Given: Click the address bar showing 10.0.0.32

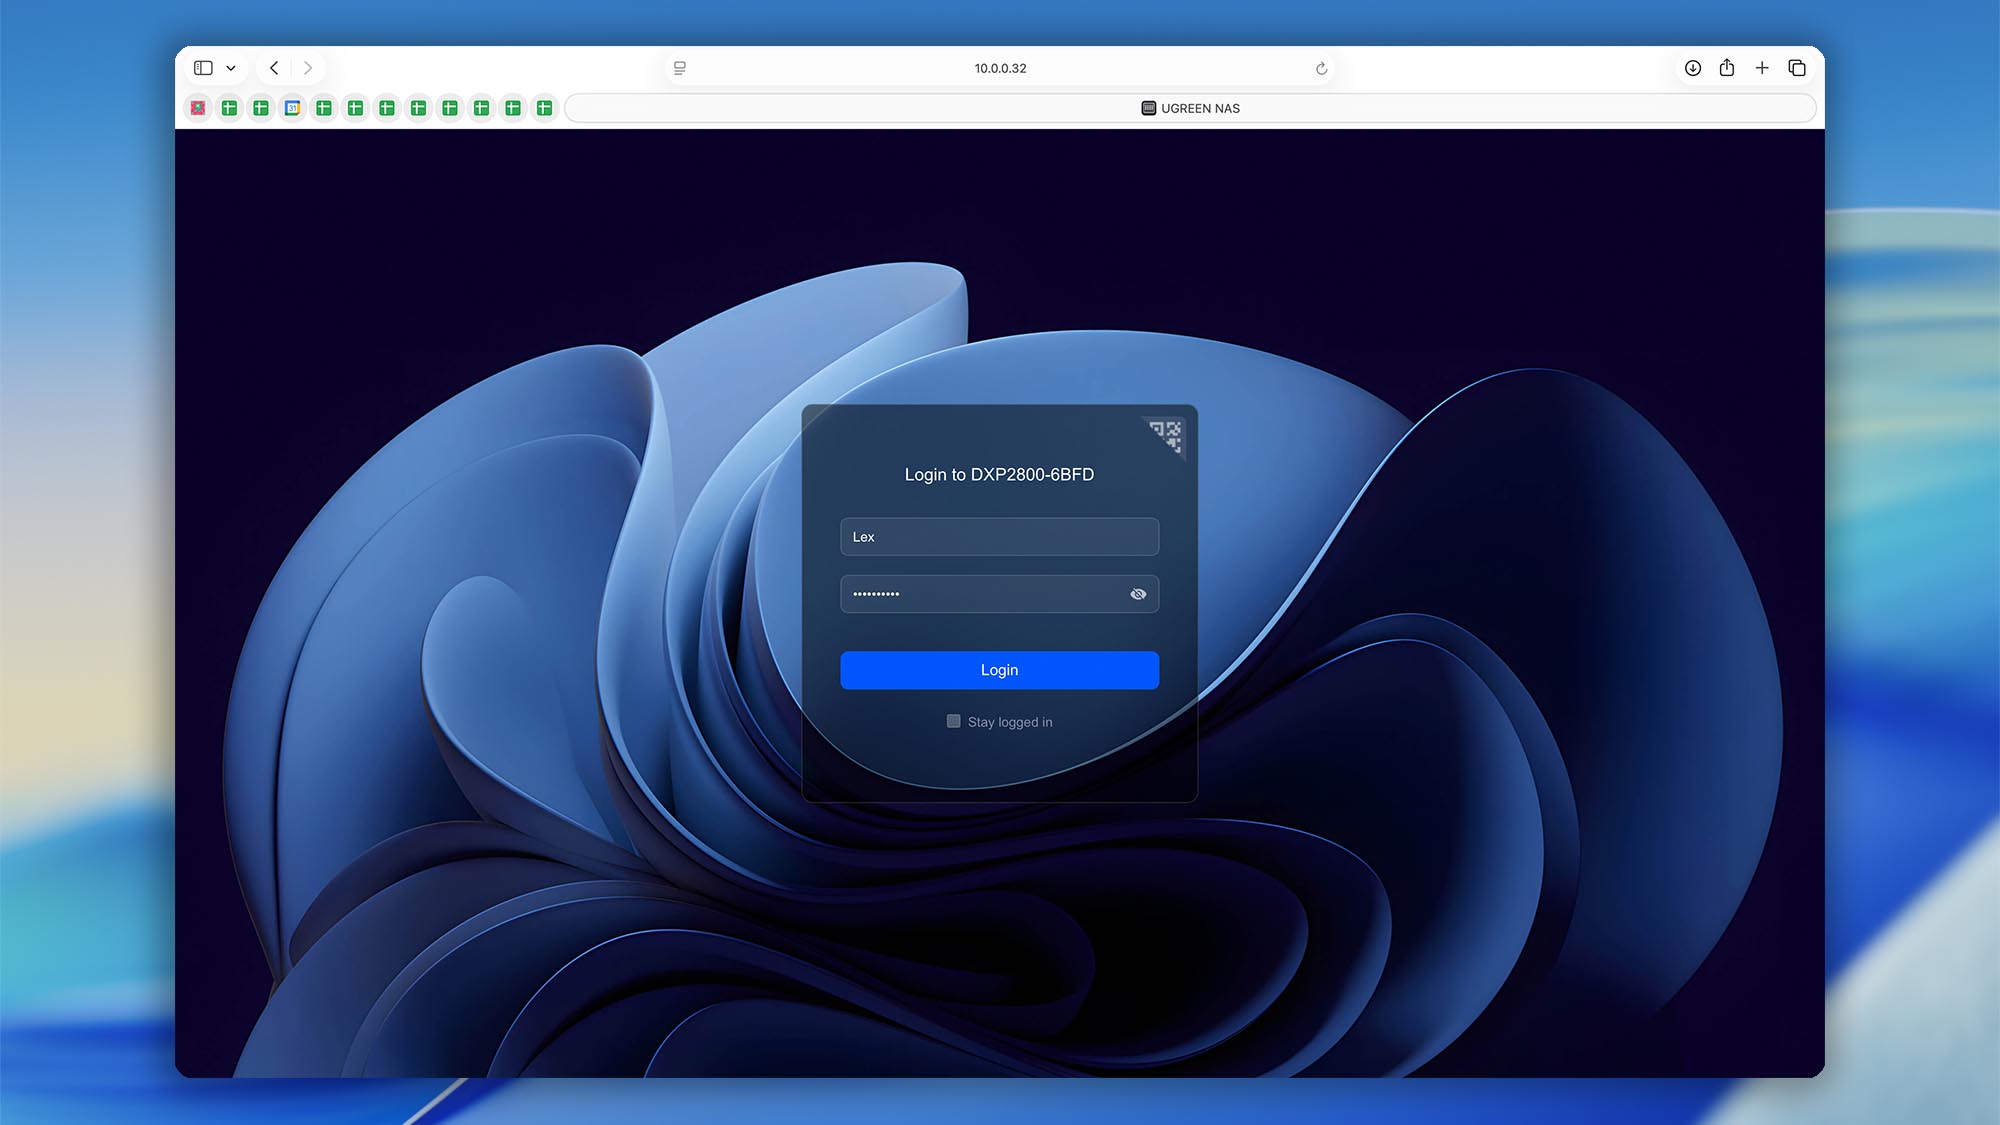Looking at the screenshot, I should 1000,68.
